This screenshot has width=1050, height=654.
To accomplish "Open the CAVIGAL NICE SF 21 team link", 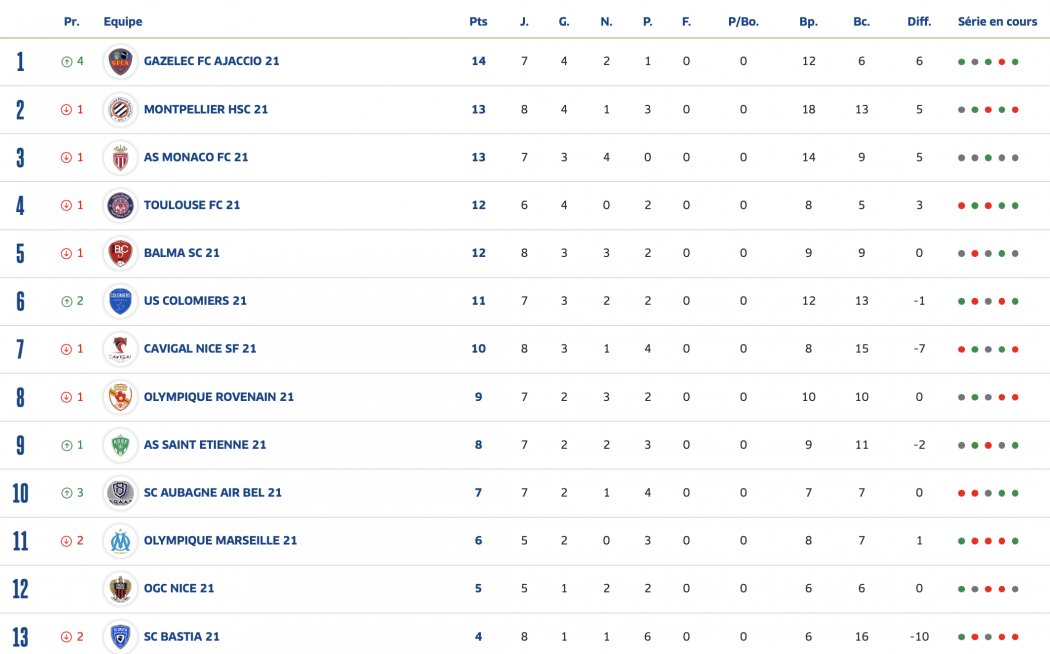I will (x=200, y=349).
